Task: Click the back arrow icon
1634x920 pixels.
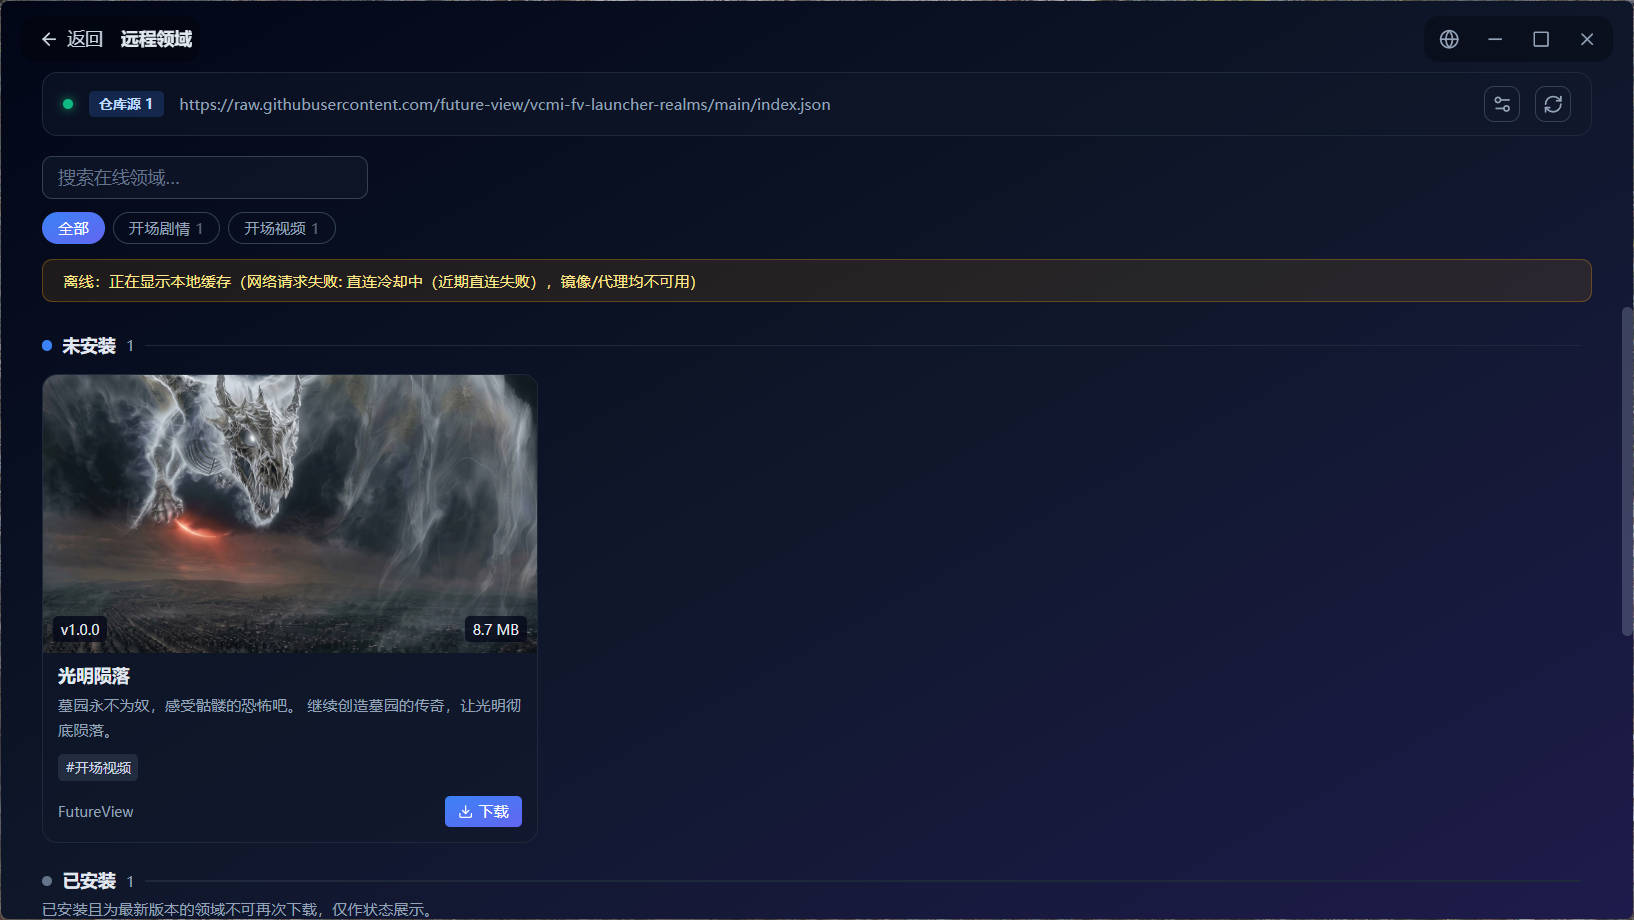Action: point(48,39)
